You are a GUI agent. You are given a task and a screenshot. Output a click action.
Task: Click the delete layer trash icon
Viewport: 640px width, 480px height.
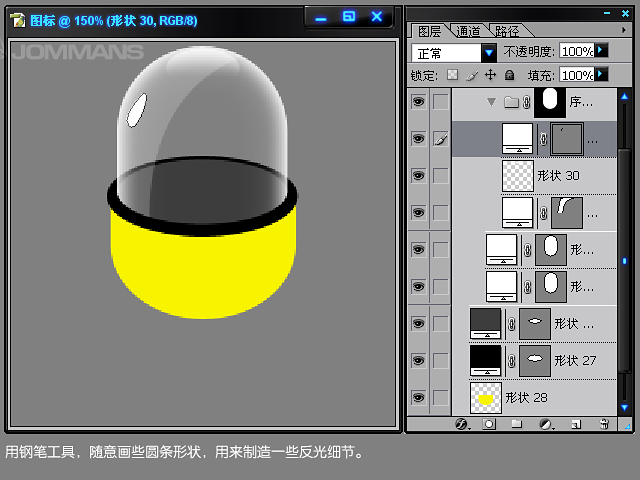click(x=603, y=424)
